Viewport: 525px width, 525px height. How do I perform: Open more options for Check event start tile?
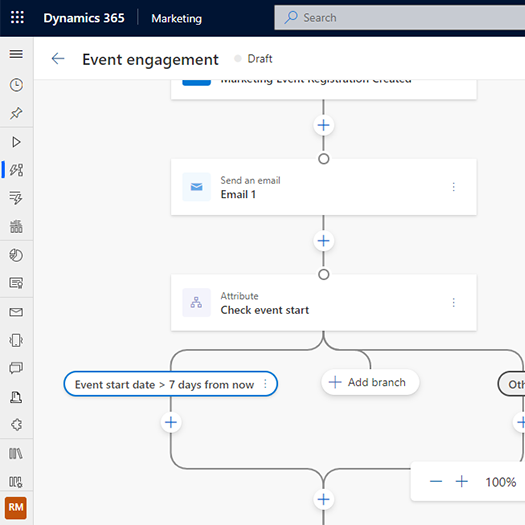[454, 303]
